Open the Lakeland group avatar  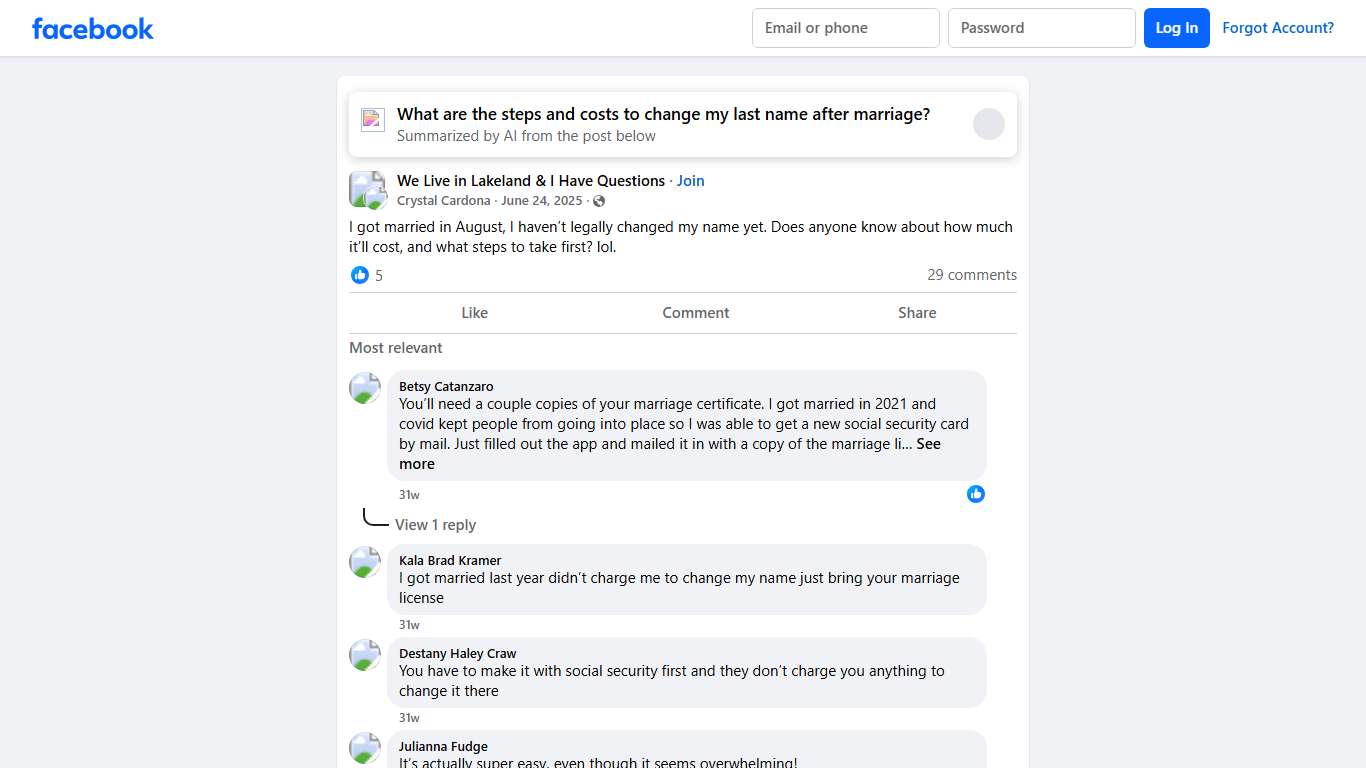[367, 189]
